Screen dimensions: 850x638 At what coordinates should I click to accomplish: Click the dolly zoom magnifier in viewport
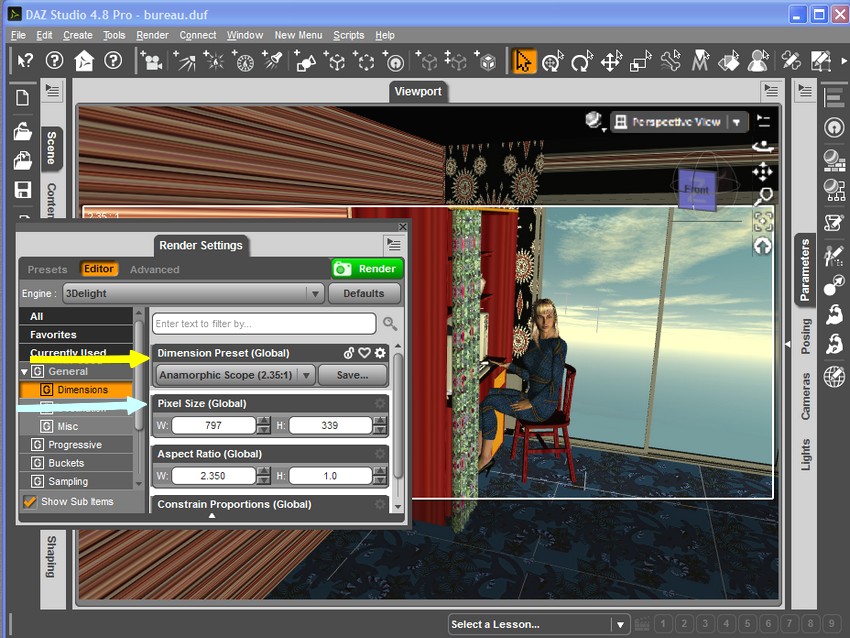click(x=763, y=196)
